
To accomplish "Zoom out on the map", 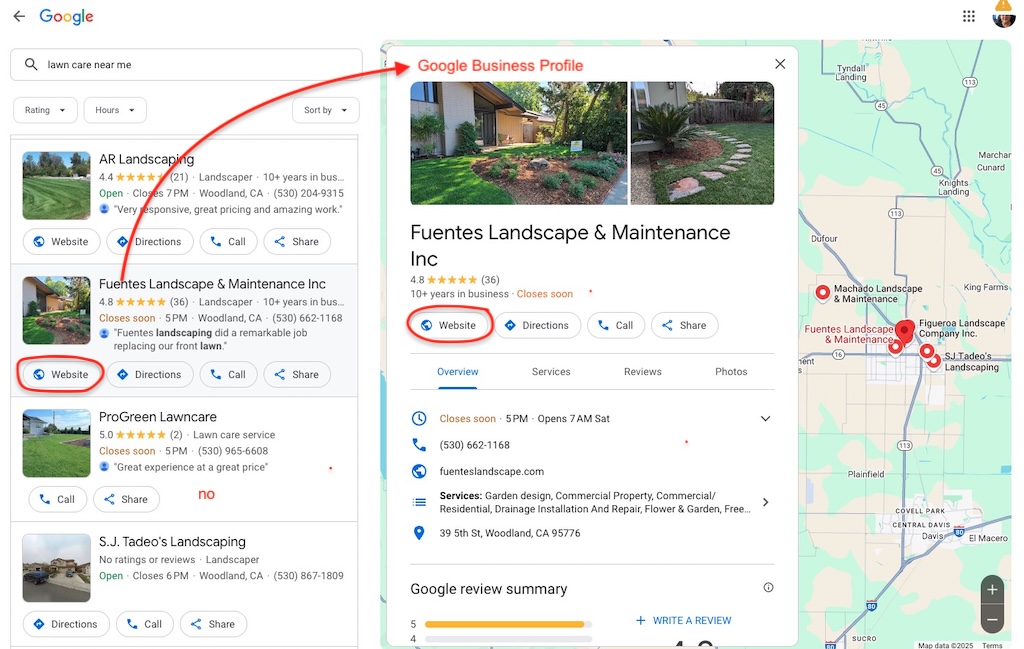I will pyautogui.click(x=992, y=620).
